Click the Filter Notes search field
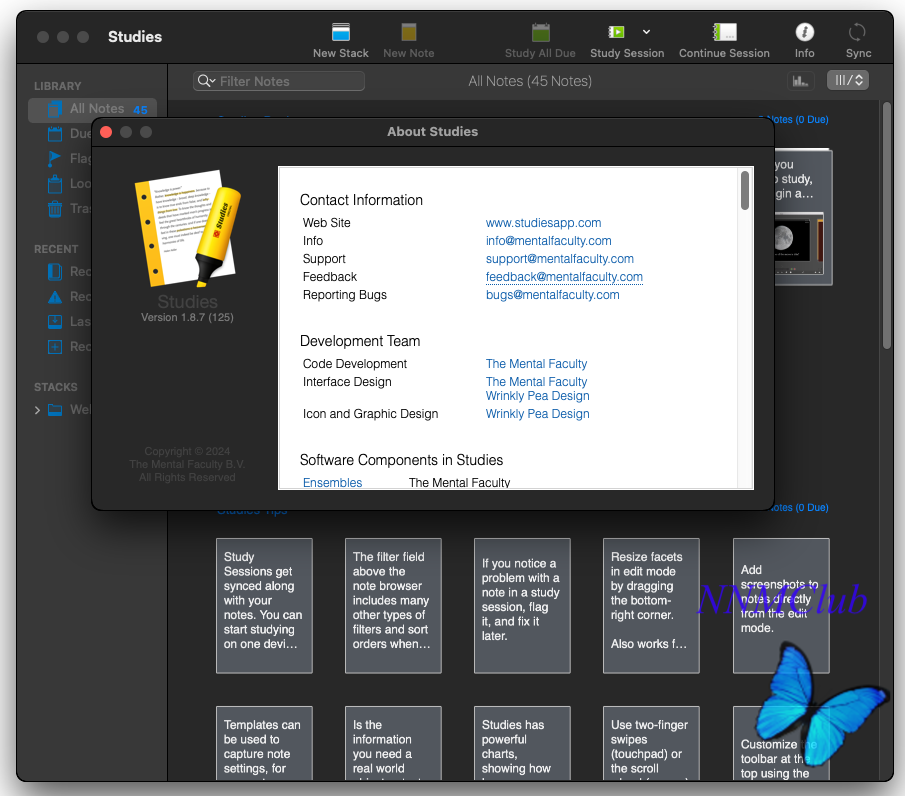This screenshot has height=796, width=905. tap(279, 81)
